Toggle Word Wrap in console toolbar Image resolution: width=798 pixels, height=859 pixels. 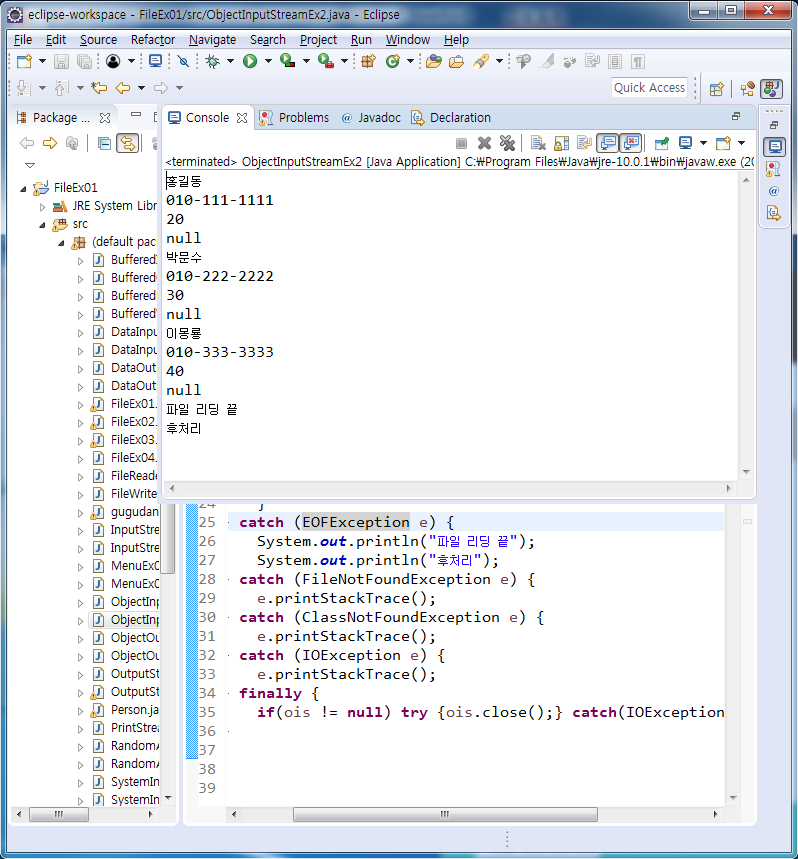pyautogui.click(x=584, y=144)
